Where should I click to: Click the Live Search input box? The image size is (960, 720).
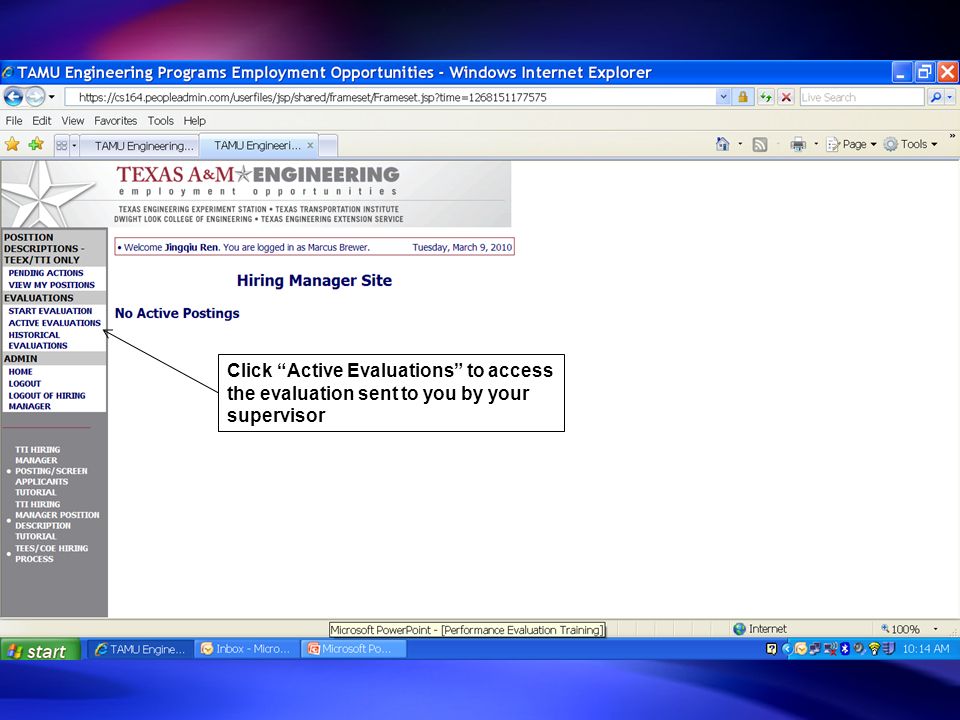click(861, 97)
